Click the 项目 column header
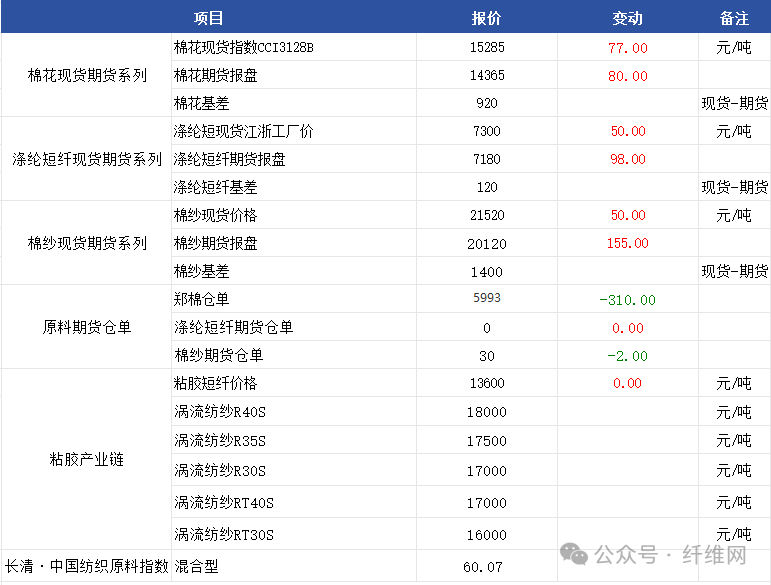 click(x=208, y=18)
